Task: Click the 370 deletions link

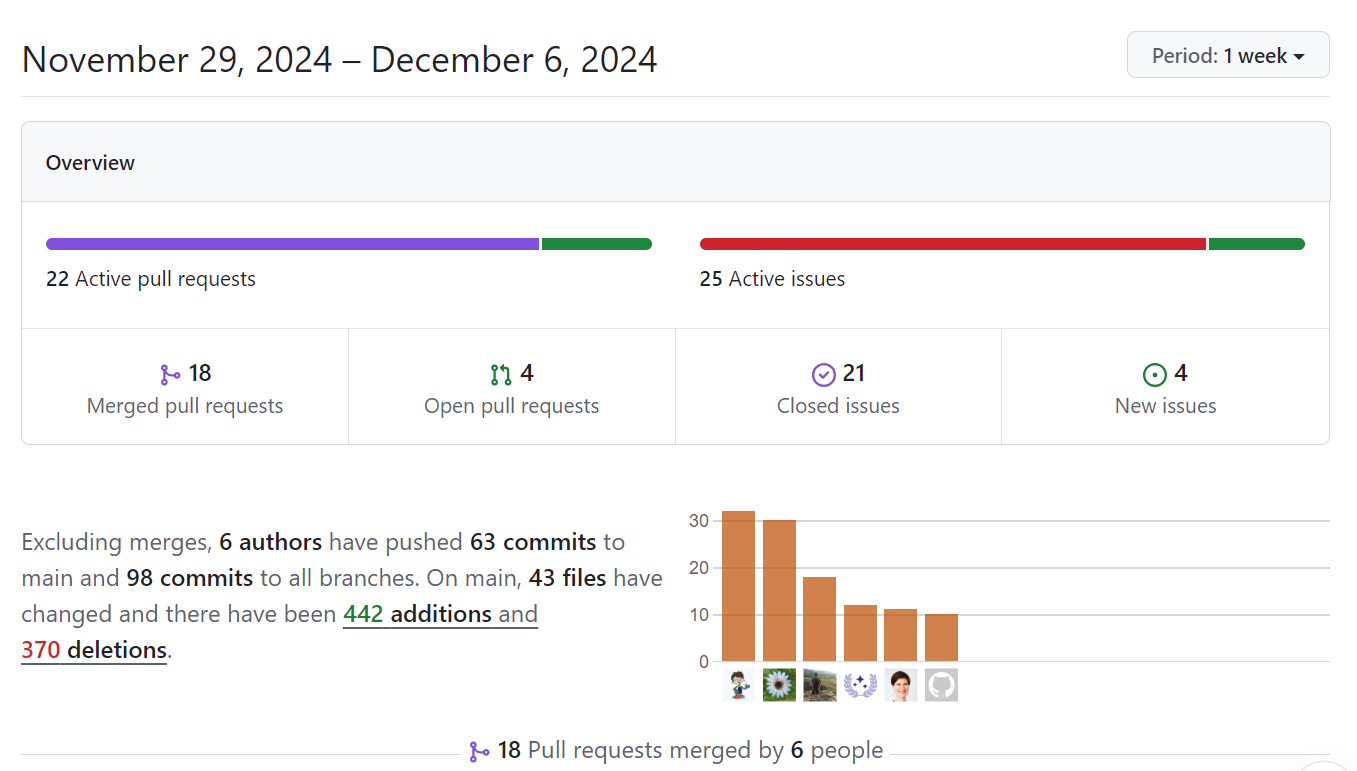Action: tap(94, 650)
